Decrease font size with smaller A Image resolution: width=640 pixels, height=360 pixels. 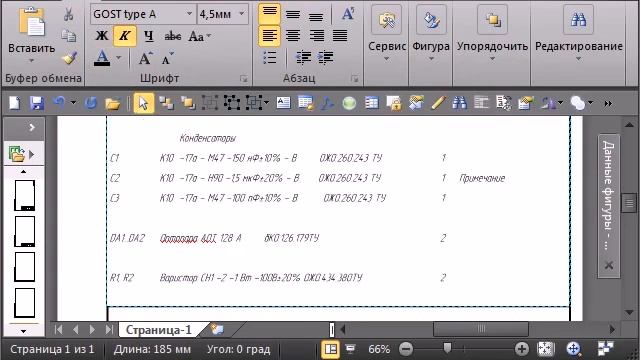coord(167,58)
